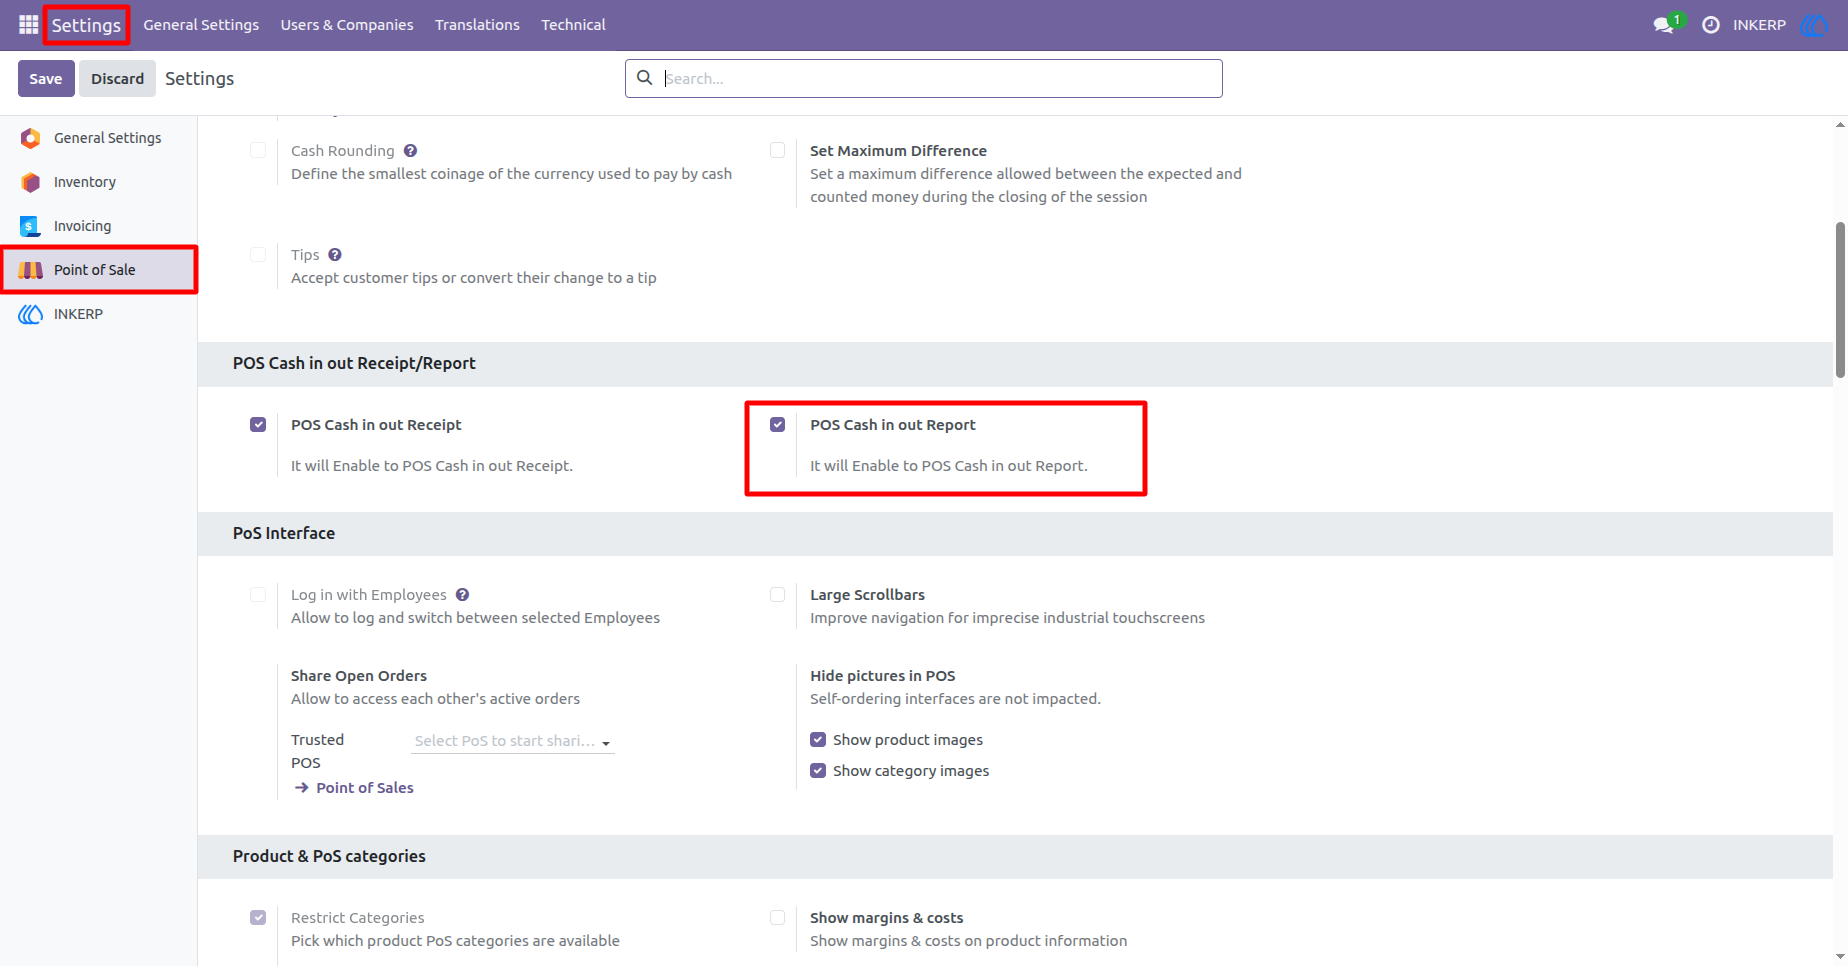This screenshot has height=966, width=1848.
Task: Toggle the Restrict Categories checkbox
Action: click(x=258, y=917)
